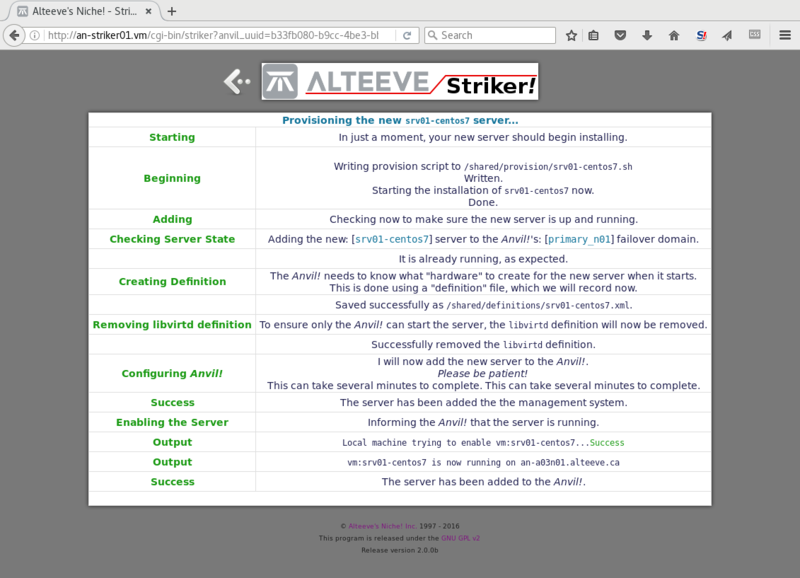Show bookmarks list icon

(593, 35)
